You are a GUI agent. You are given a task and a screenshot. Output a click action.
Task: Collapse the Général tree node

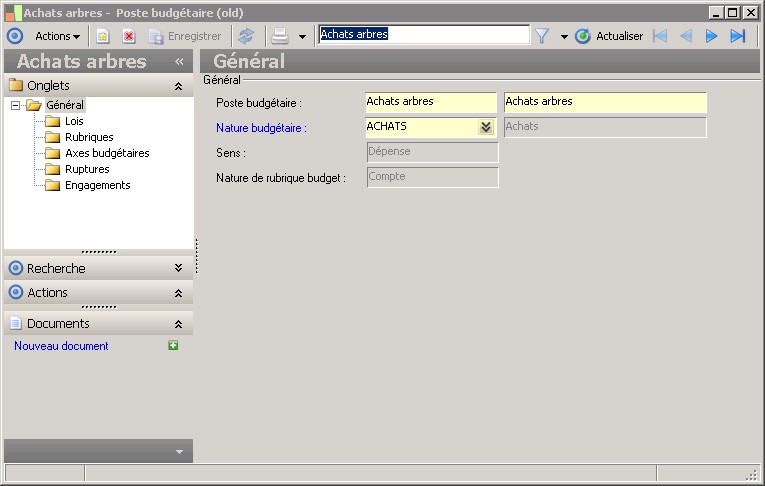(x=16, y=105)
